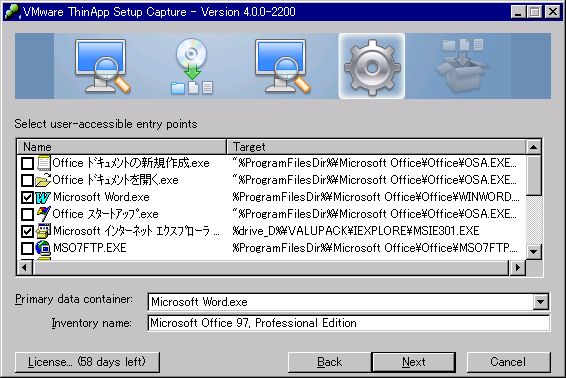Click the MSO7FTP.EXE globe icon
The width and height of the screenshot is (566, 378).
(x=43, y=248)
